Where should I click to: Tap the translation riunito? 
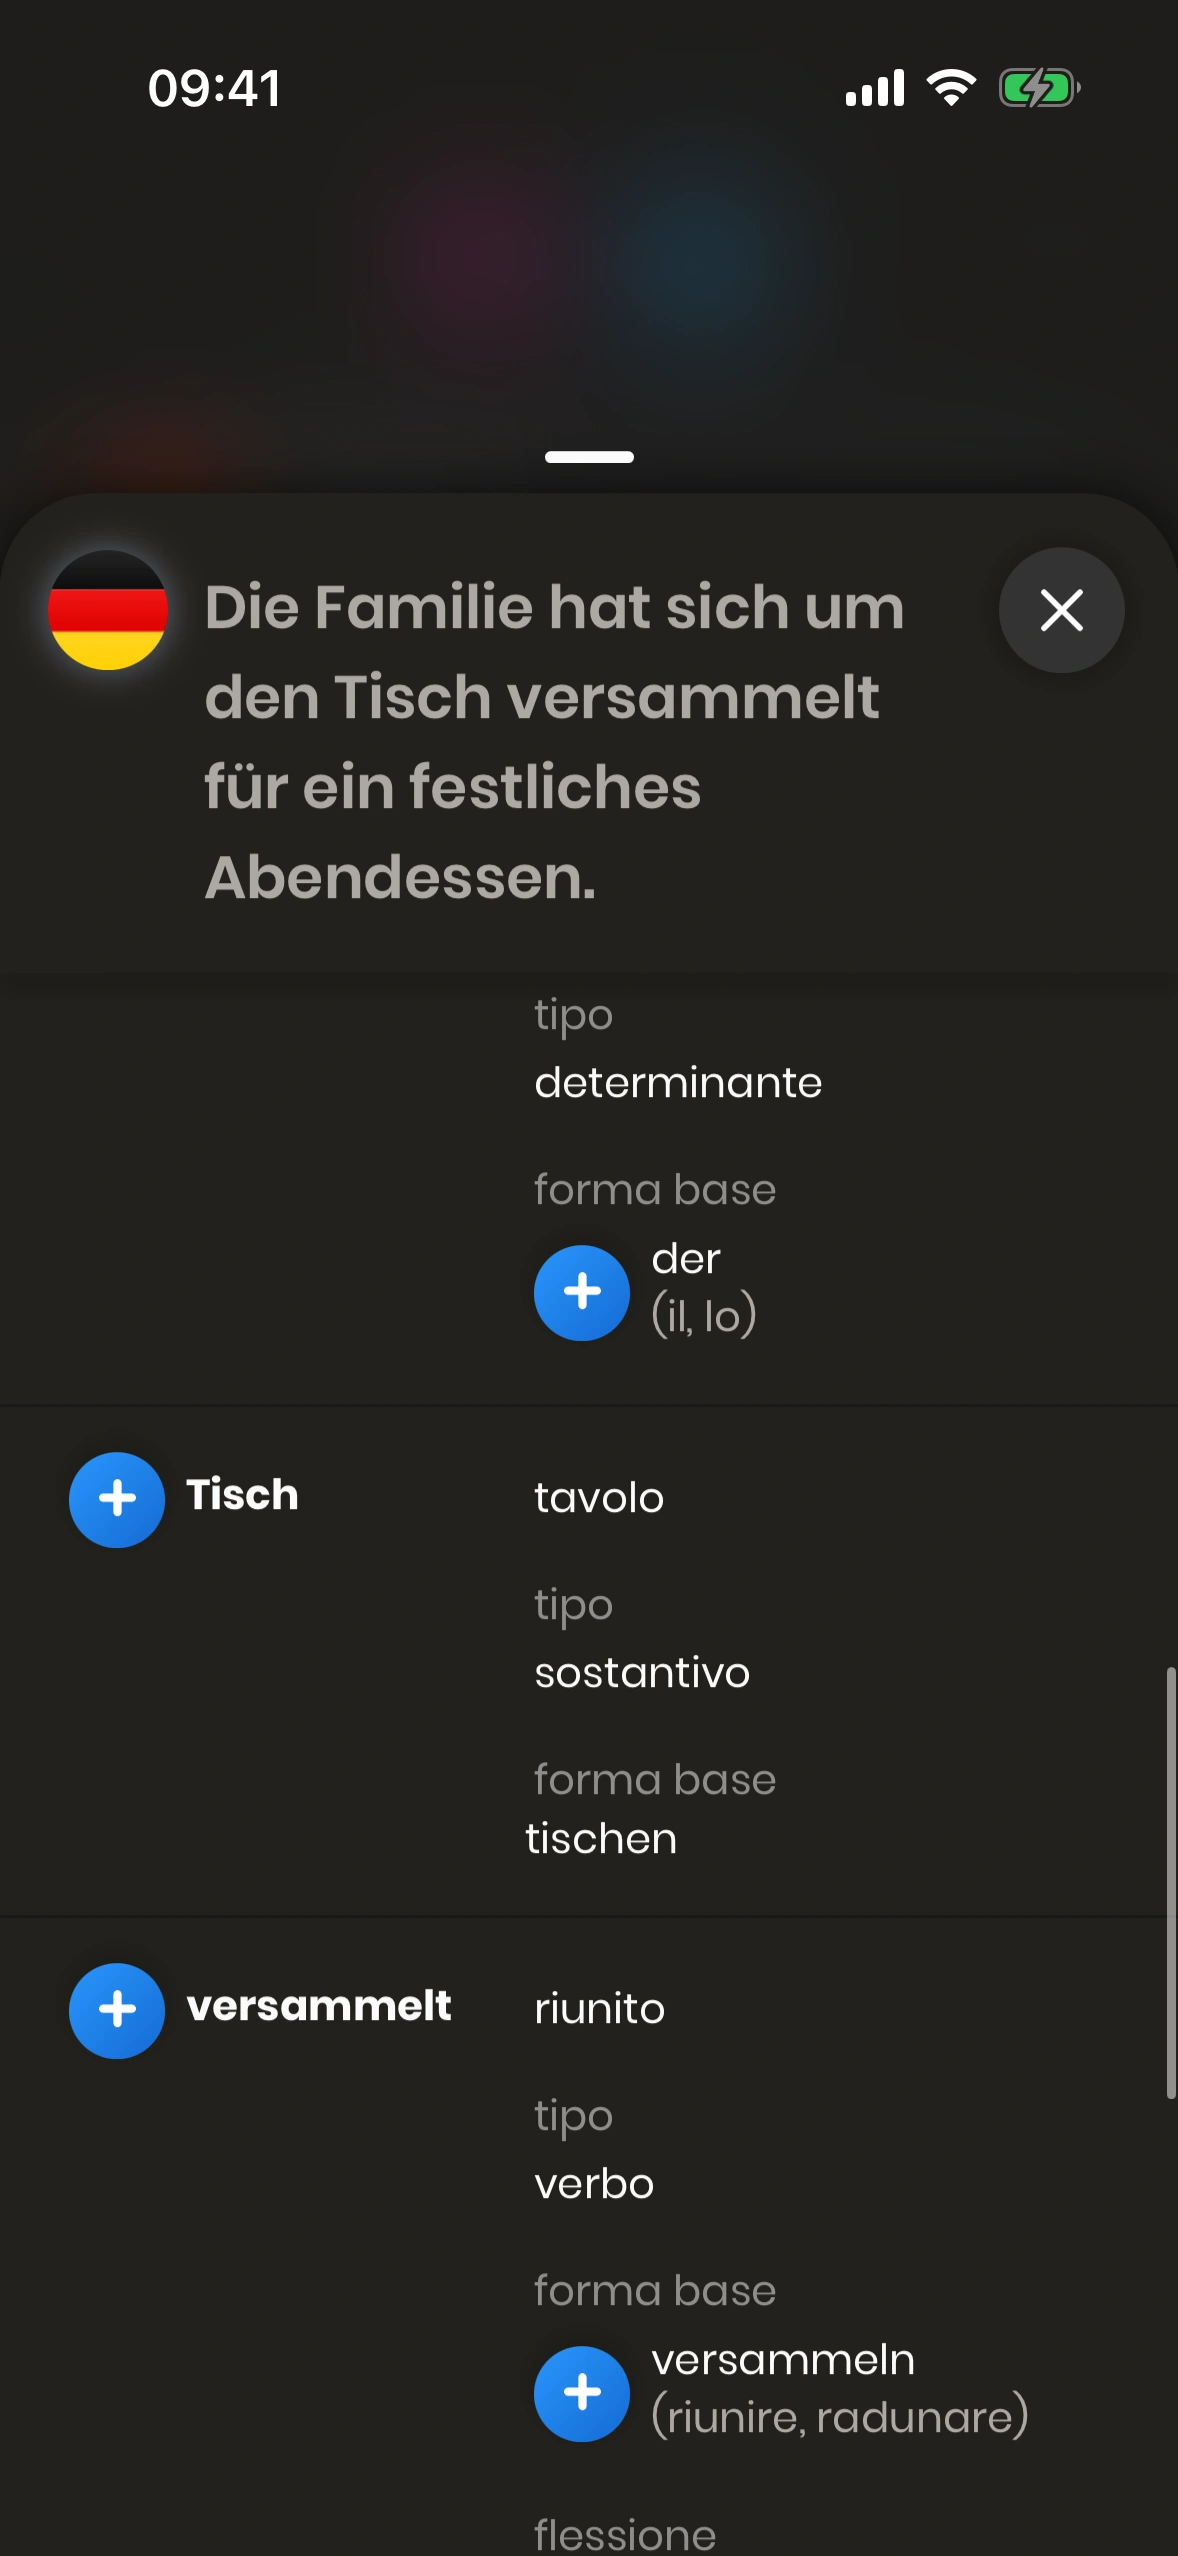pos(599,2009)
